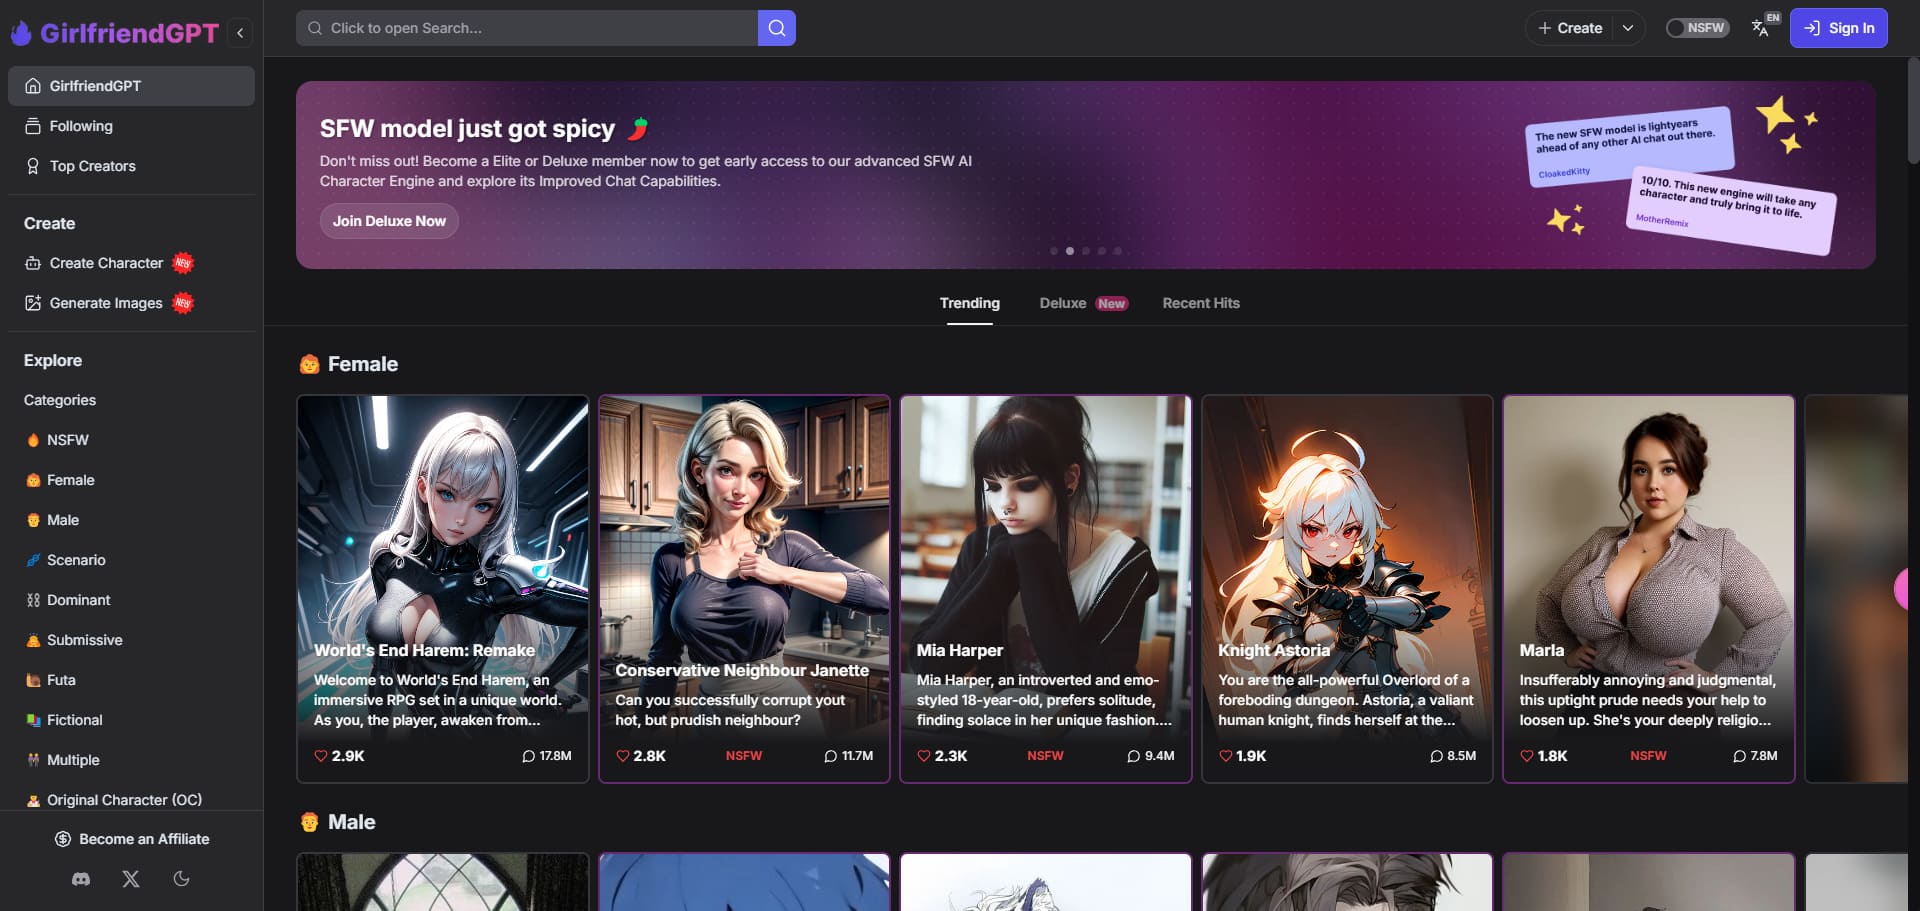Image resolution: width=1920 pixels, height=911 pixels.
Task: Toggle dark mode with moon icon
Action: 181,879
